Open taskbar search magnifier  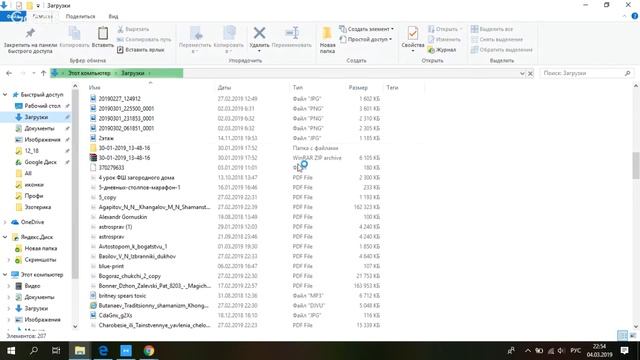point(34,351)
